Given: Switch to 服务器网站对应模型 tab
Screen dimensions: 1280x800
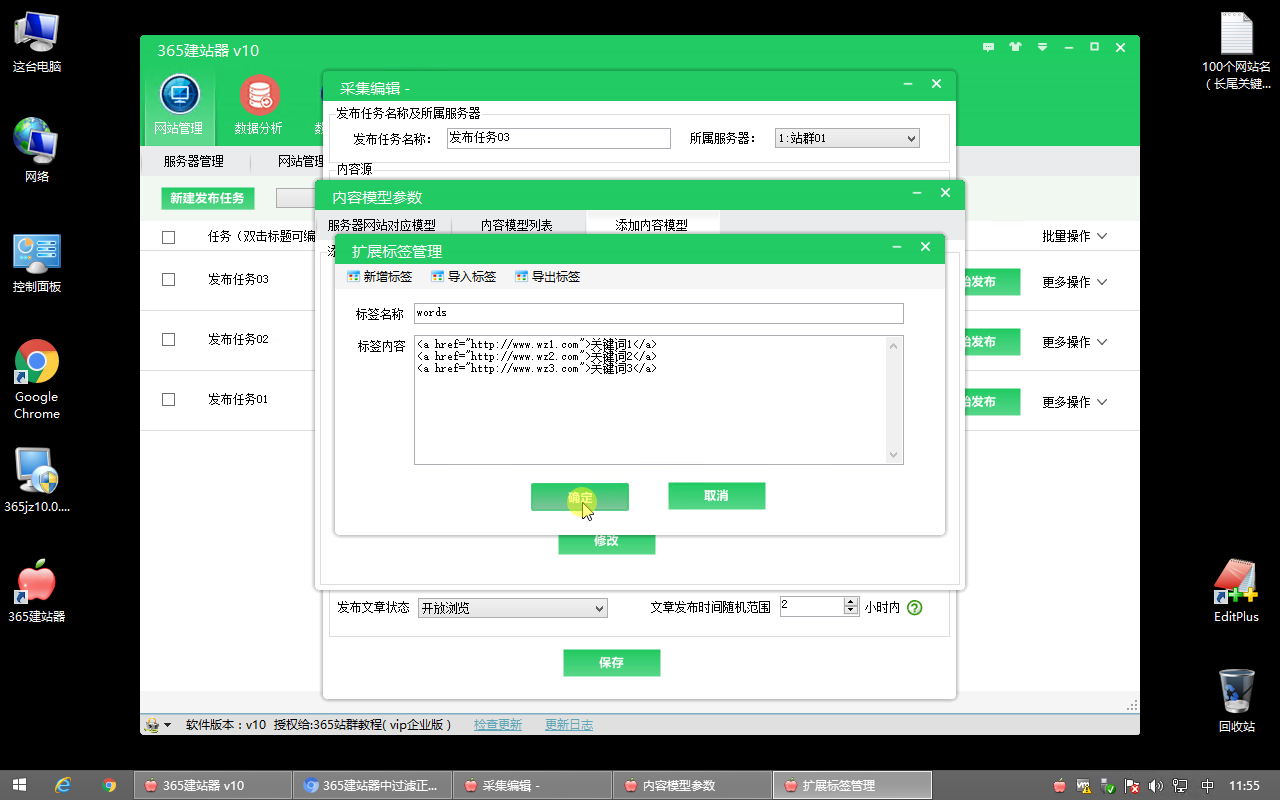Looking at the screenshot, I should coord(382,225).
